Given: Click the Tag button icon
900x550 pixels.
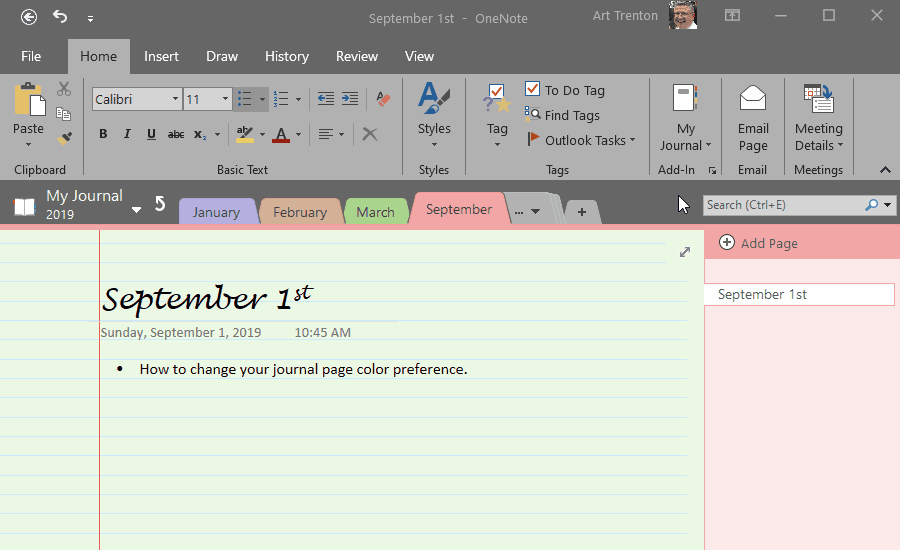Looking at the screenshot, I should 497,99.
